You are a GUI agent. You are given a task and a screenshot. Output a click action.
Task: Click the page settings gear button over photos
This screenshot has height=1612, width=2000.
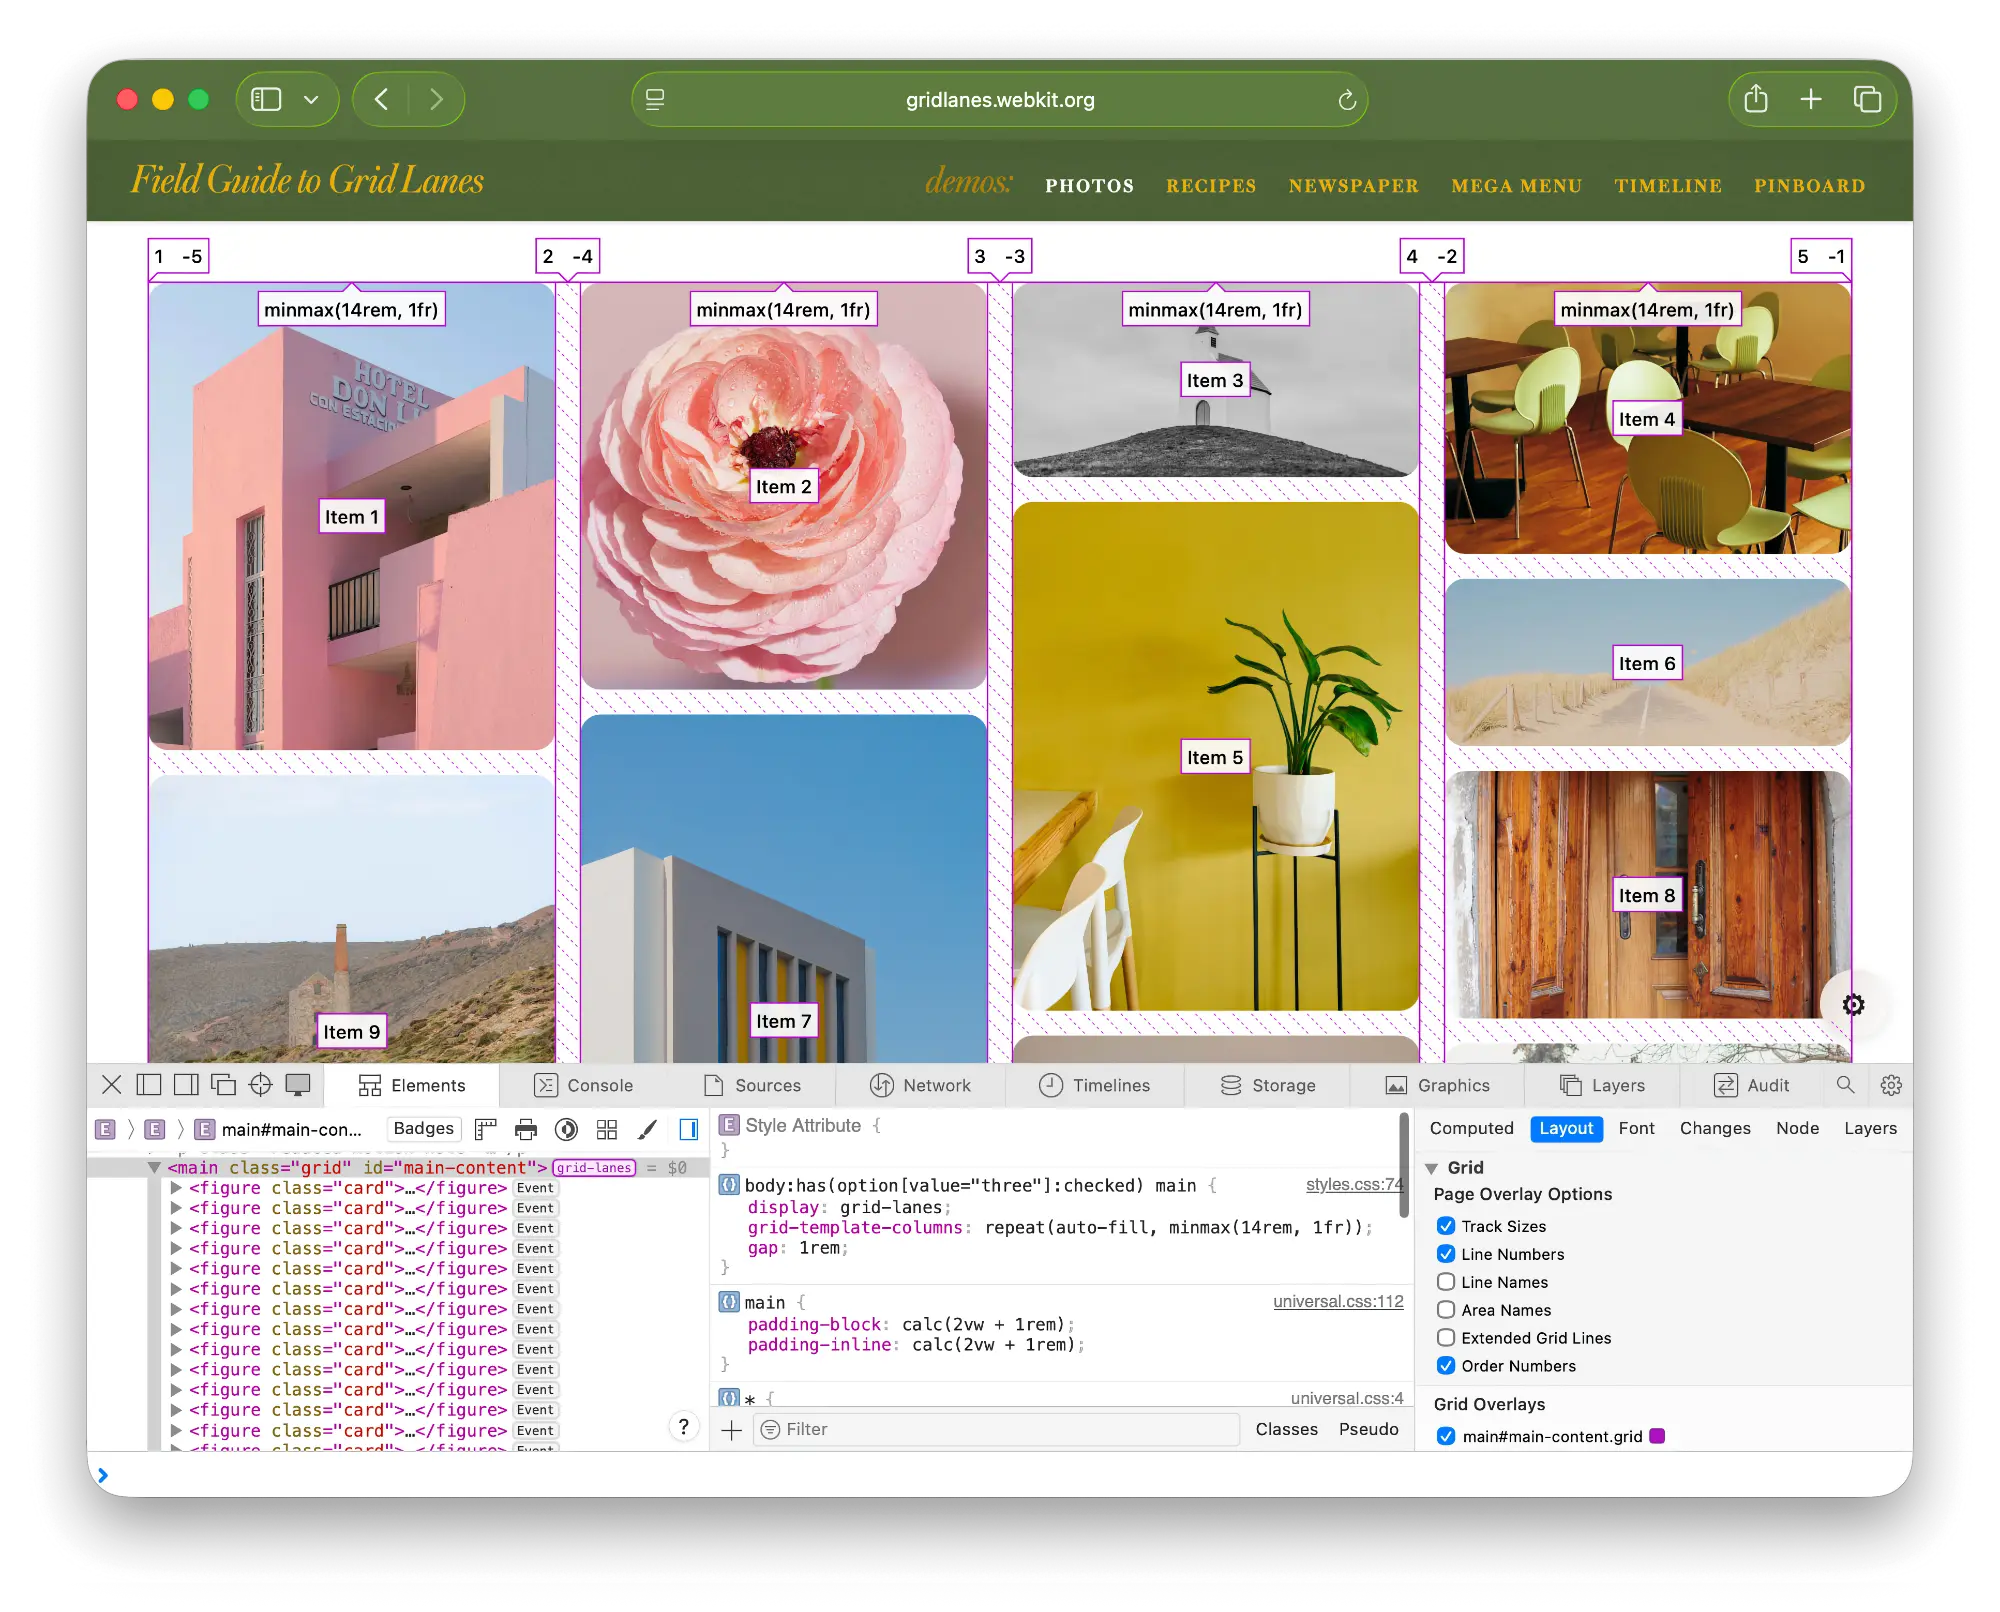click(1853, 1005)
